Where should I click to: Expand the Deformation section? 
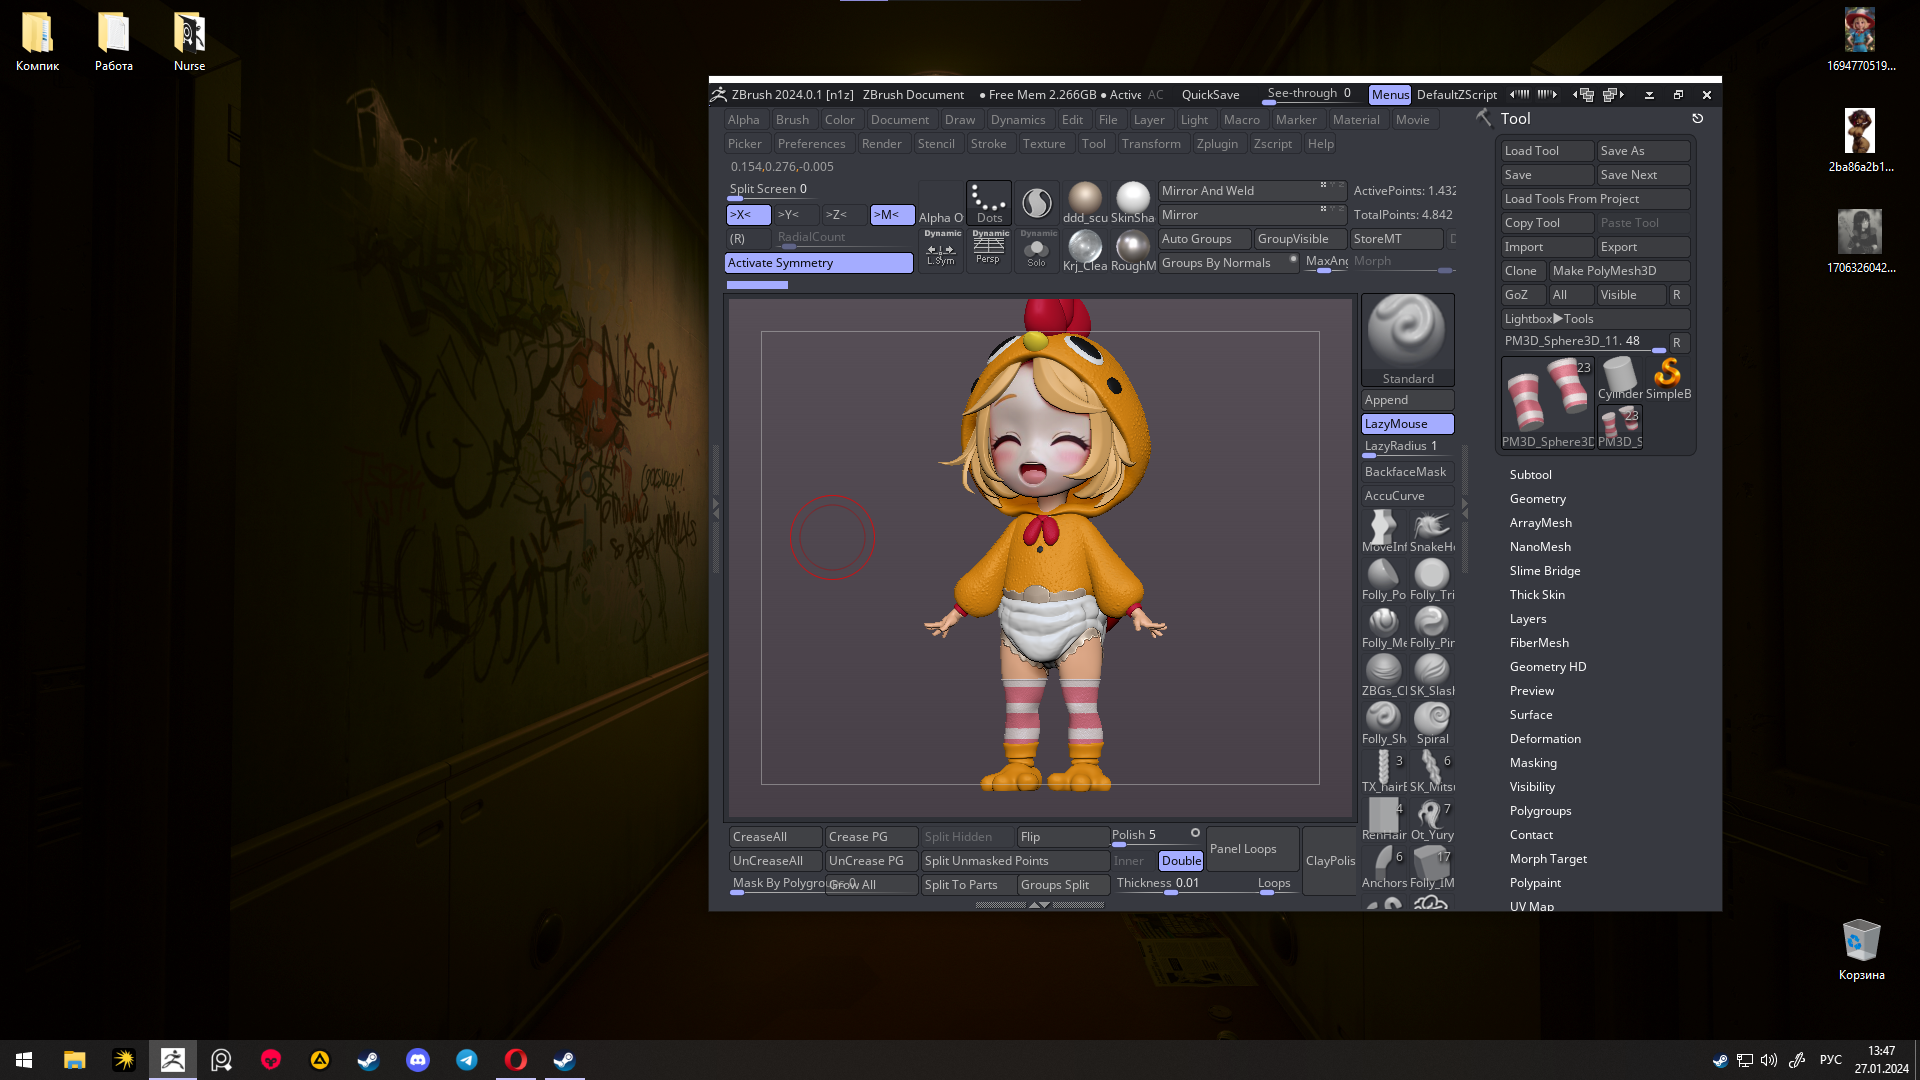pos(1545,739)
